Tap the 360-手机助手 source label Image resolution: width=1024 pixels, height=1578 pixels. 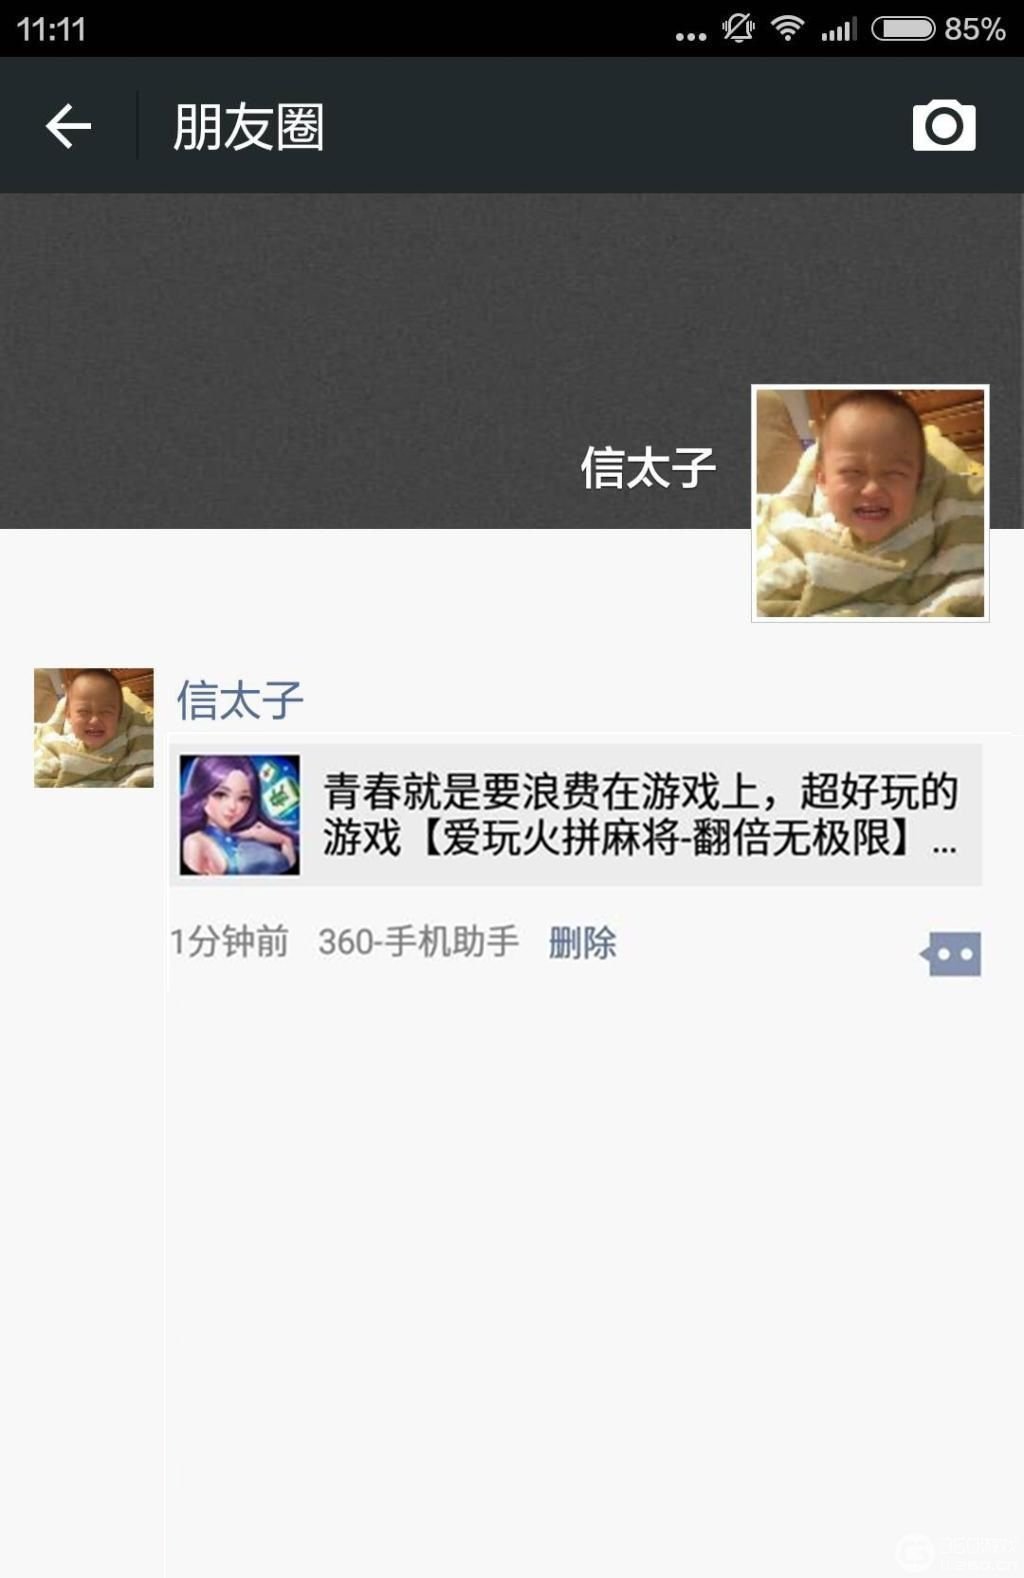[x=418, y=942]
